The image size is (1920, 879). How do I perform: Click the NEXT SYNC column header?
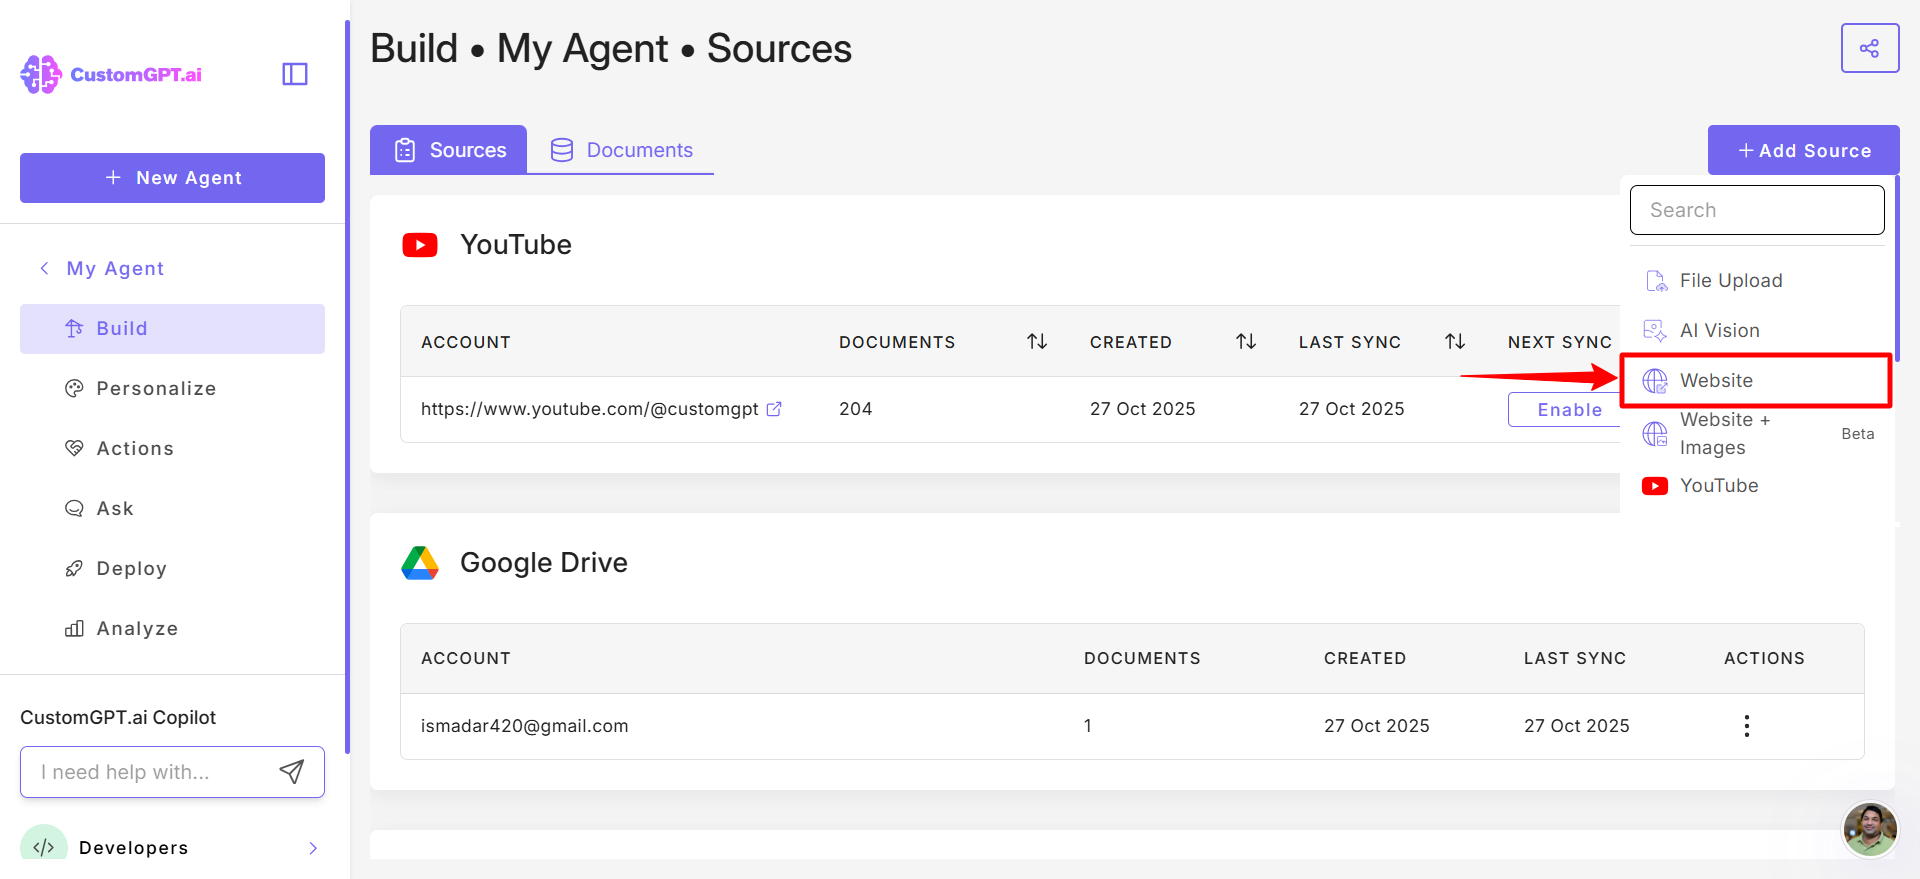point(1560,342)
